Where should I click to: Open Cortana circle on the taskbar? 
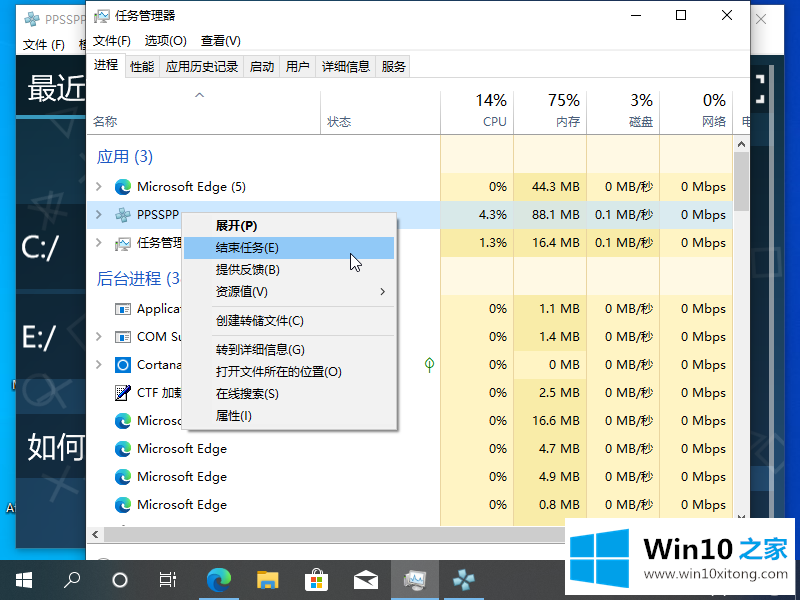120,580
